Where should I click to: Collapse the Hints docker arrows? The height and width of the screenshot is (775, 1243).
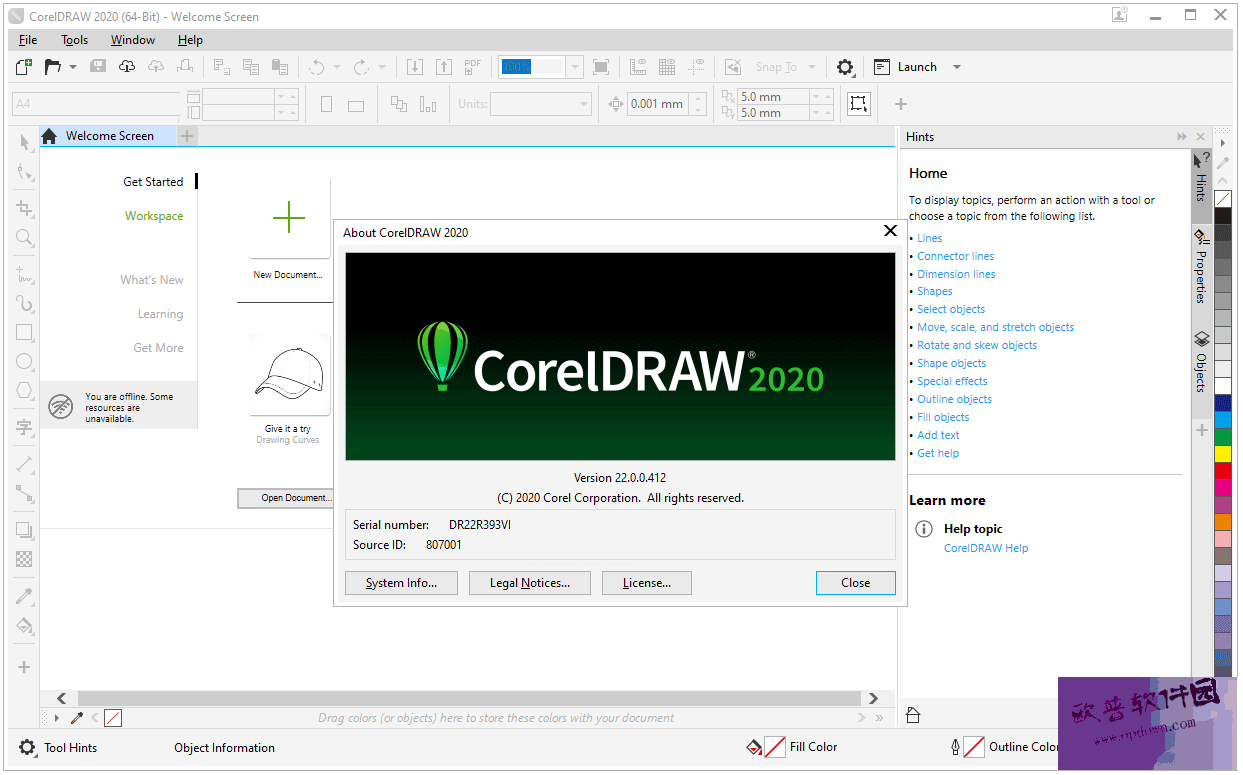pos(1182,137)
